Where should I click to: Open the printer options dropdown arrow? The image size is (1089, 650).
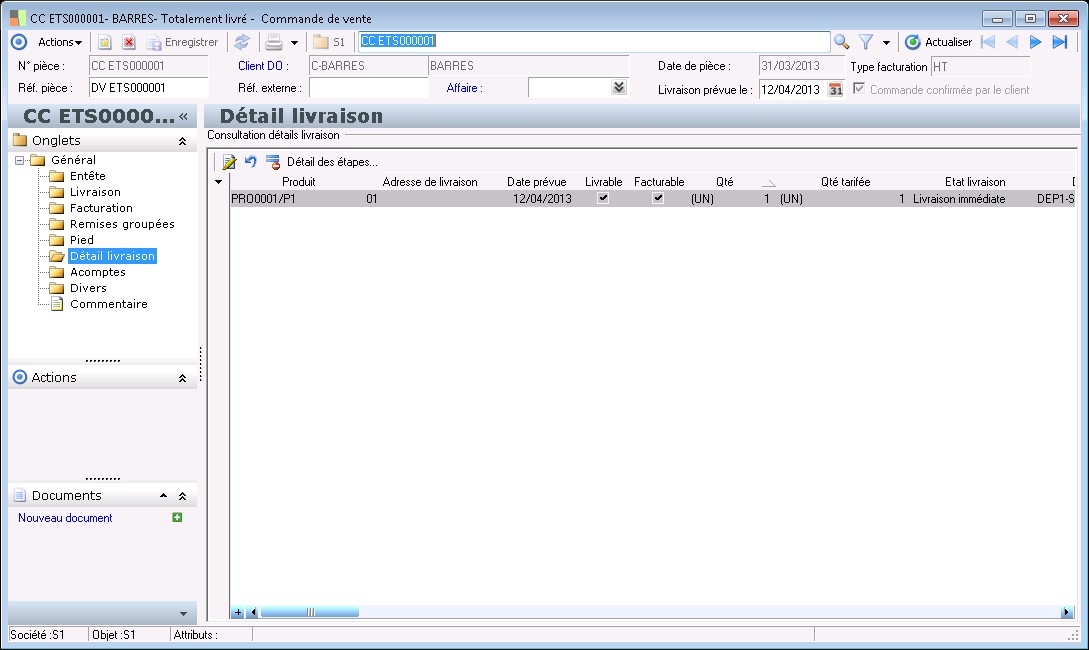(294, 43)
